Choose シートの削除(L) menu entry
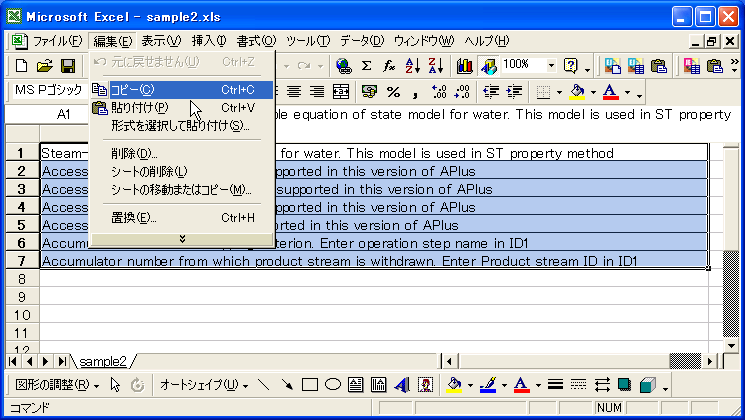This screenshot has height=420, width=745. click(182, 172)
